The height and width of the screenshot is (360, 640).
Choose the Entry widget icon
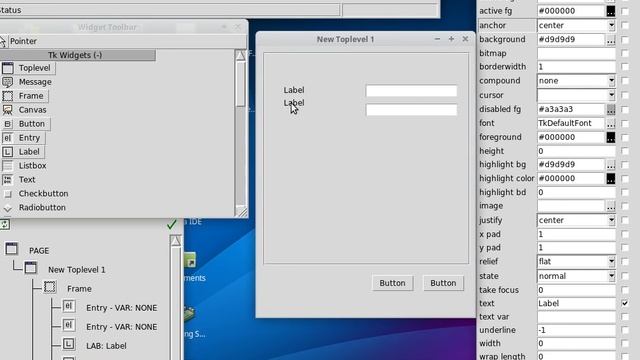coord(8,138)
